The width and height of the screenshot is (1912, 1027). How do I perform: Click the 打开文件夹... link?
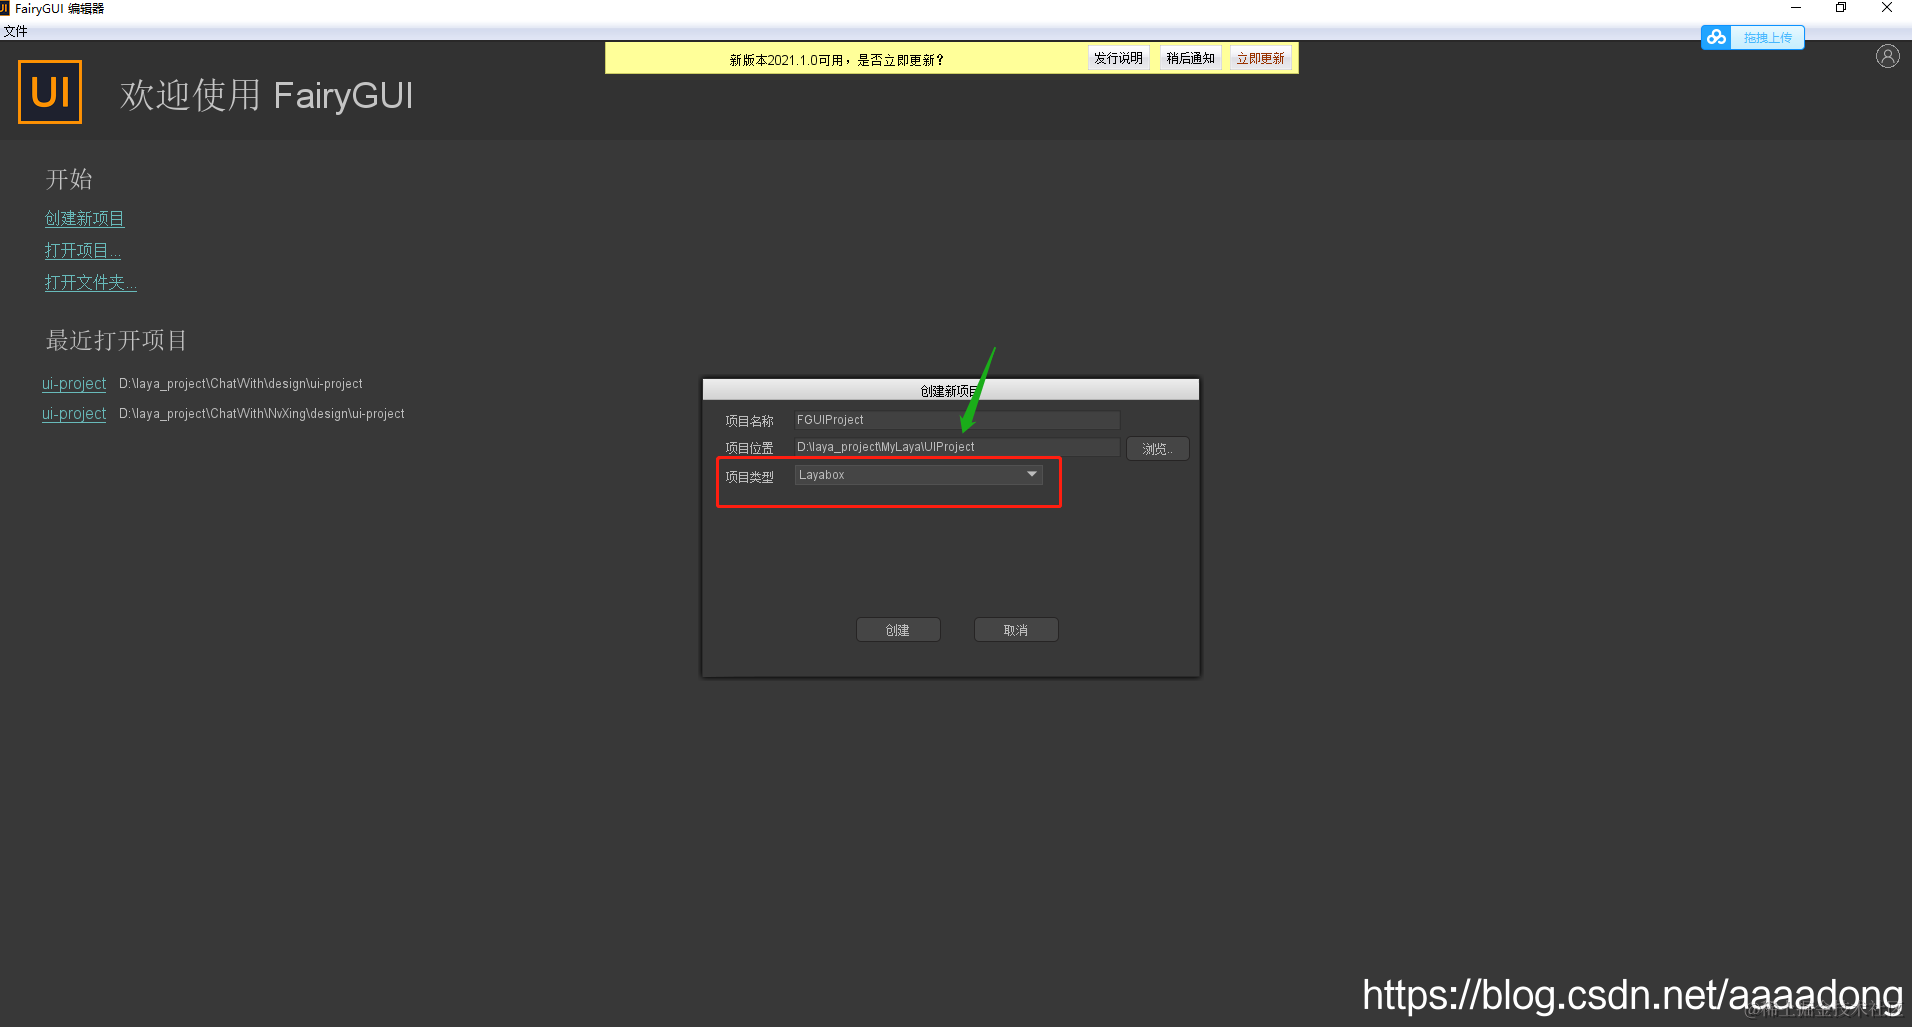point(90,282)
